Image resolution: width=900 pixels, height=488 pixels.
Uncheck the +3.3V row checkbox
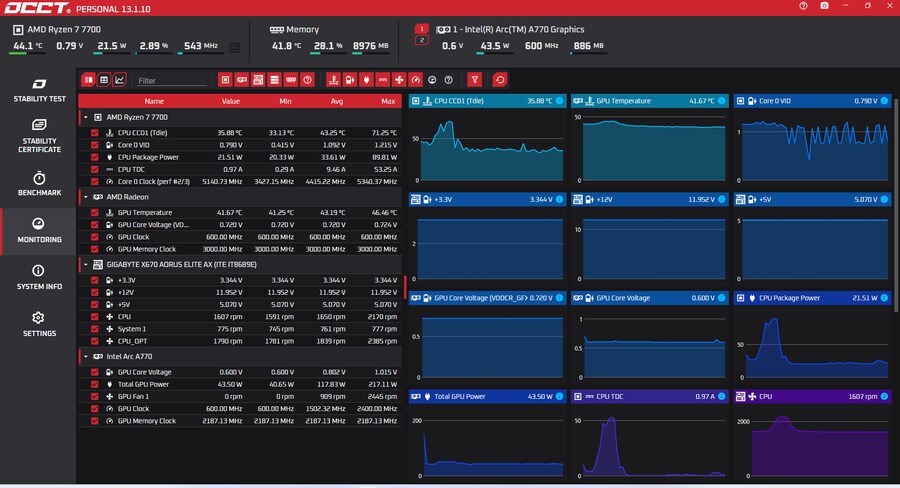coord(95,280)
